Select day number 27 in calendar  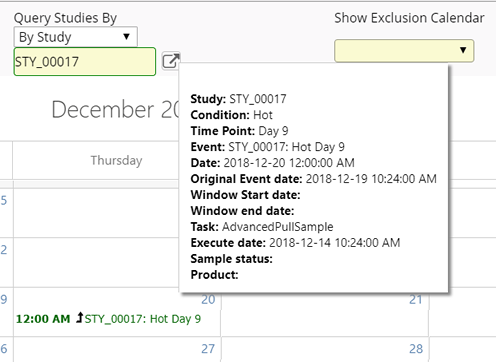point(208,349)
